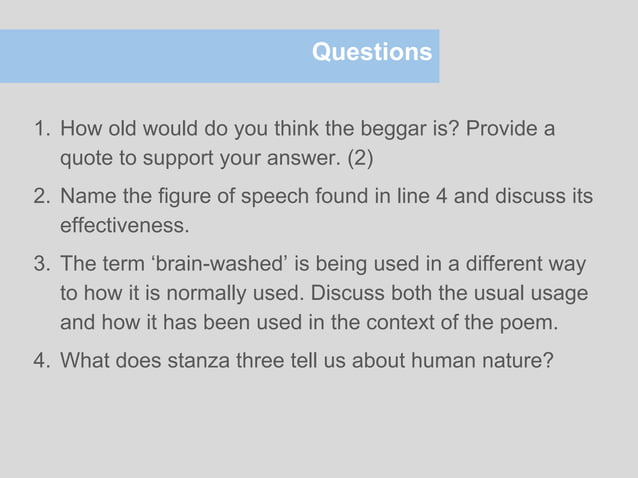Screen dimensions: 638x478
Task: Click the word 'stanza' in question four
Action: 199,360
